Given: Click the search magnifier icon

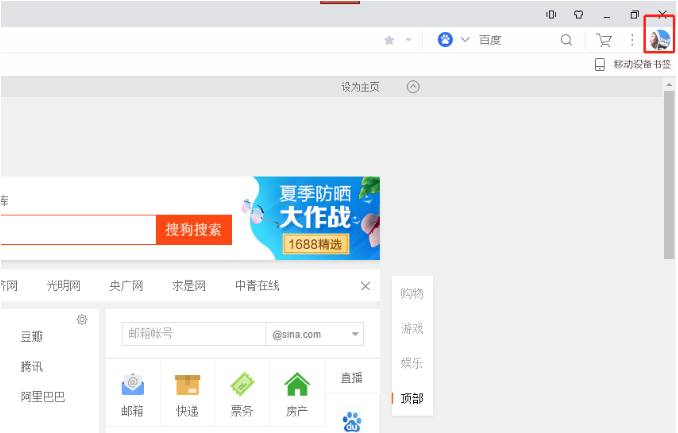Looking at the screenshot, I should point(566,40).
